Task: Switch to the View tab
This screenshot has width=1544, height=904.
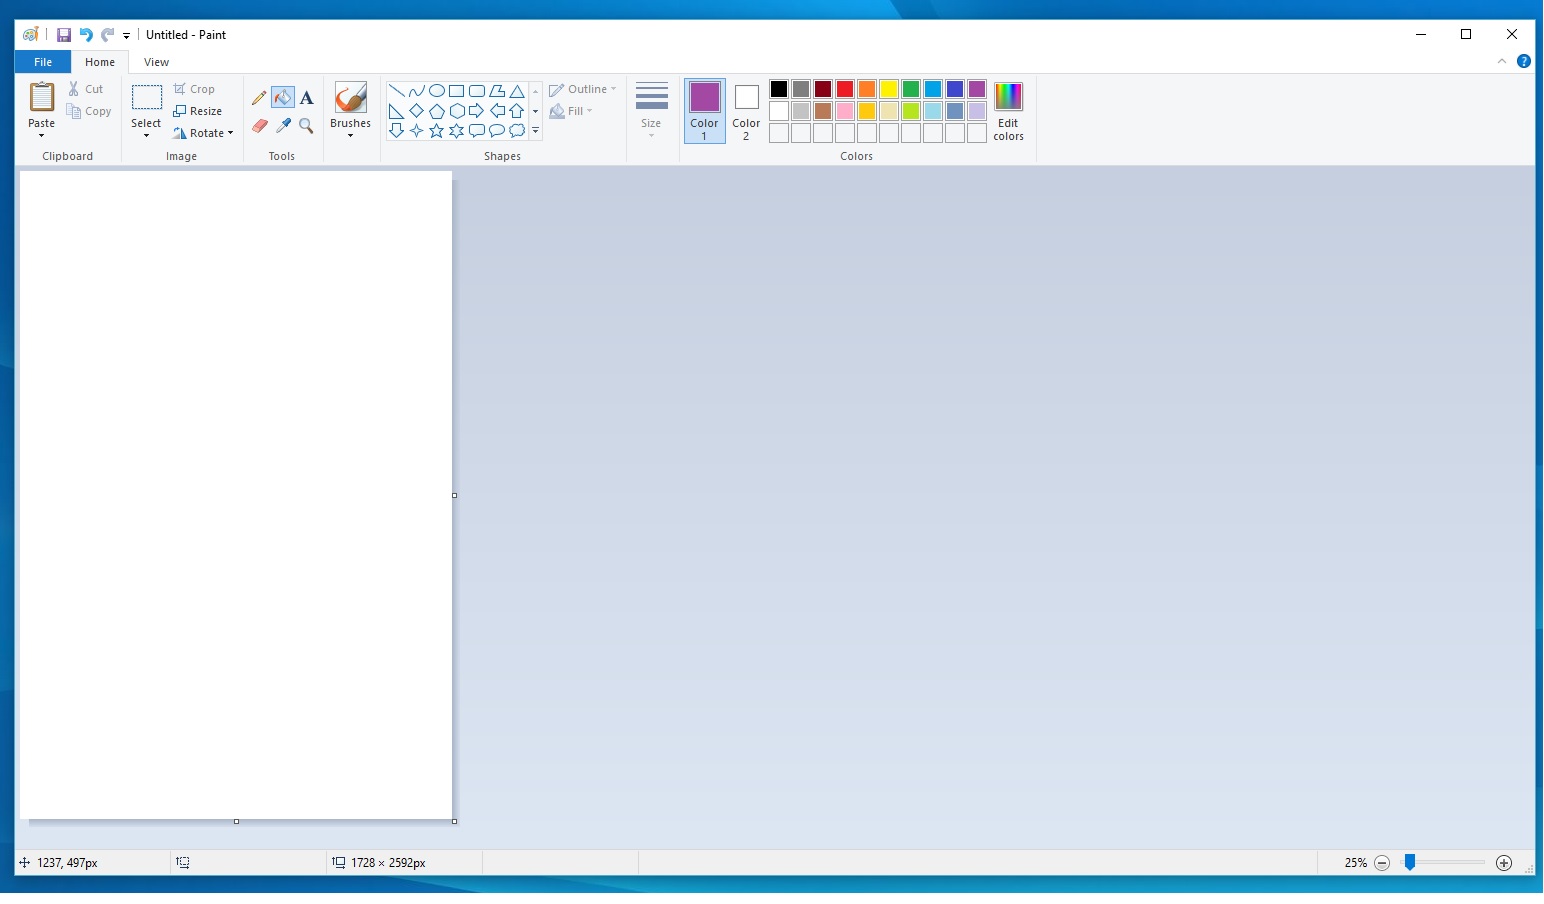Action: tap(156, 62)
